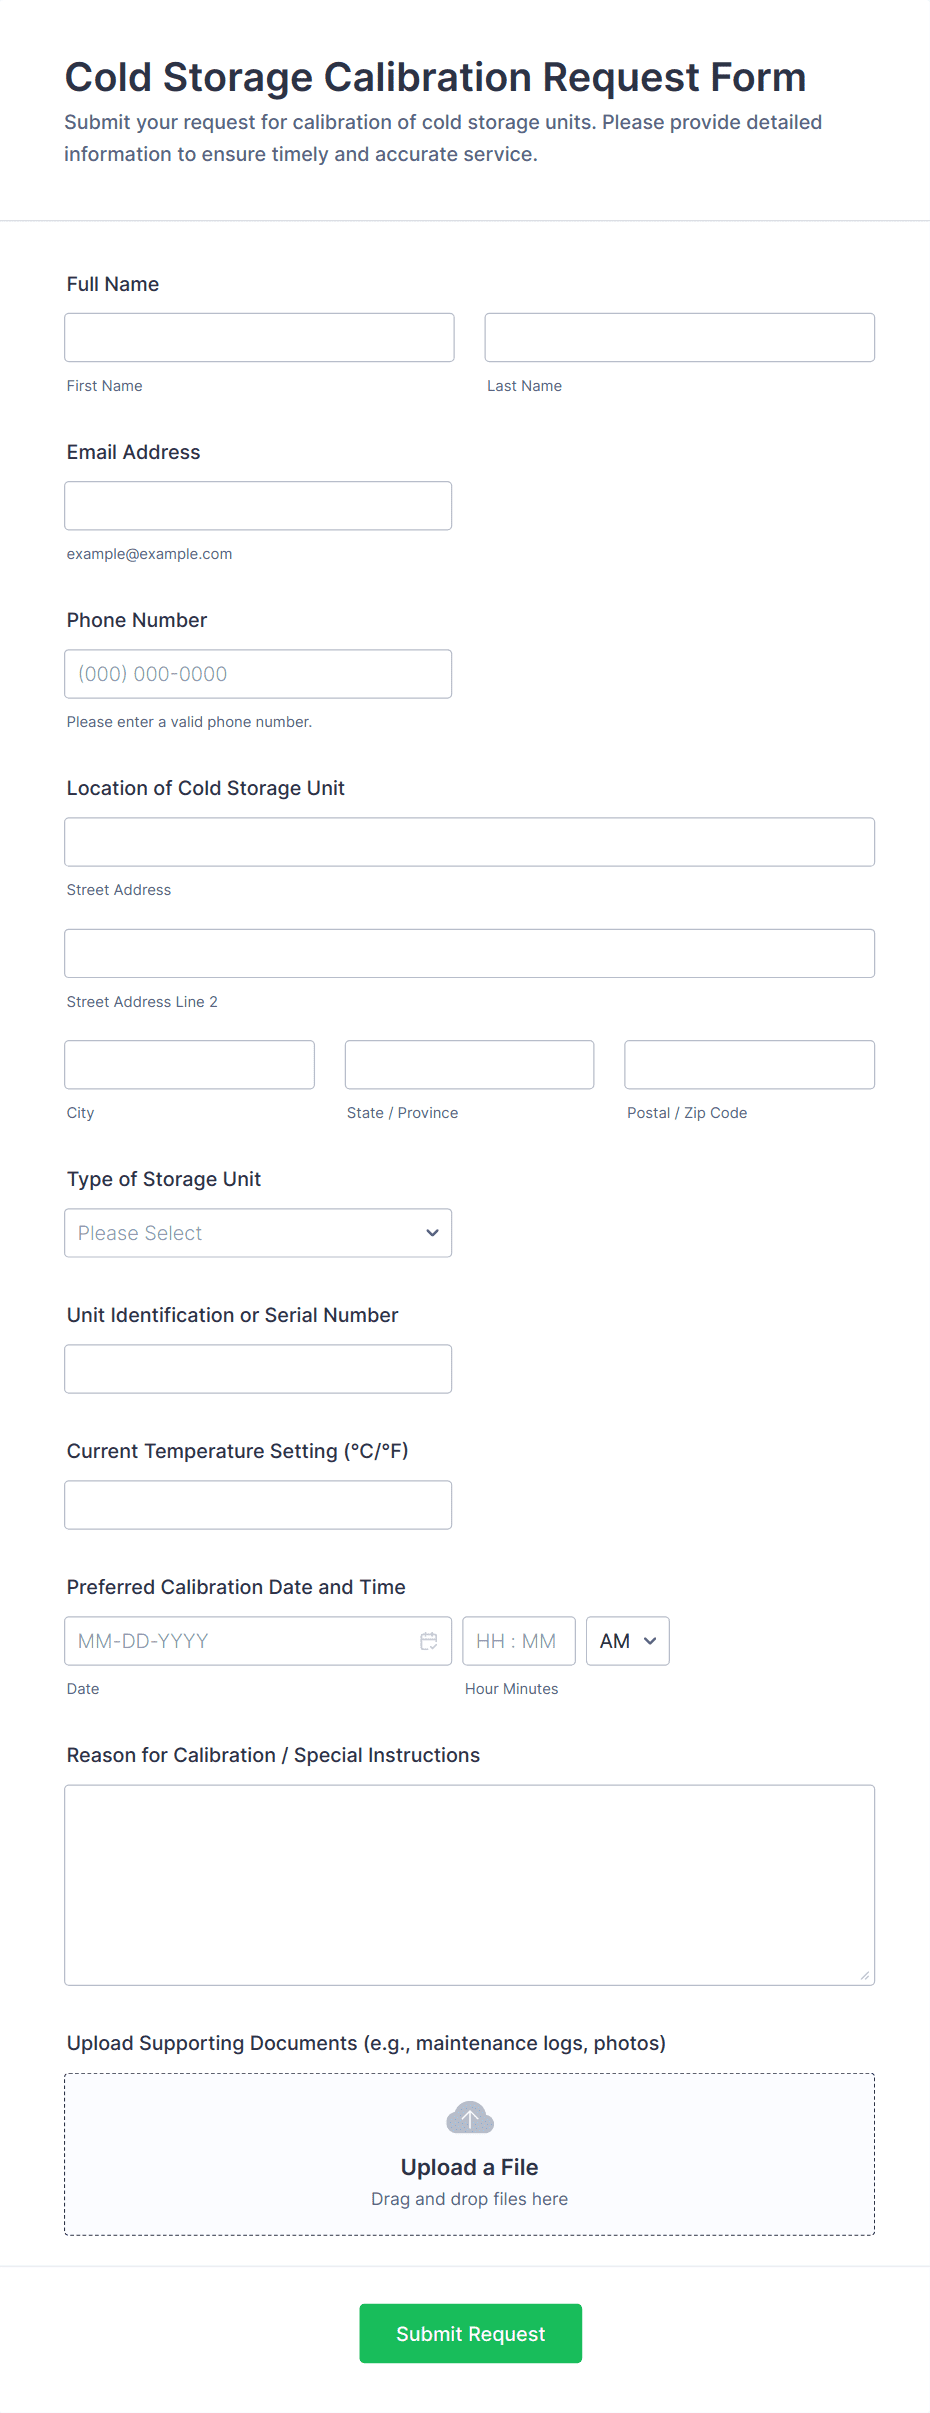Image resolution: width=930 pixels, height=2413 pixels.
Task: Click the Reason for Calibration text area
Action: (469, 1885)
